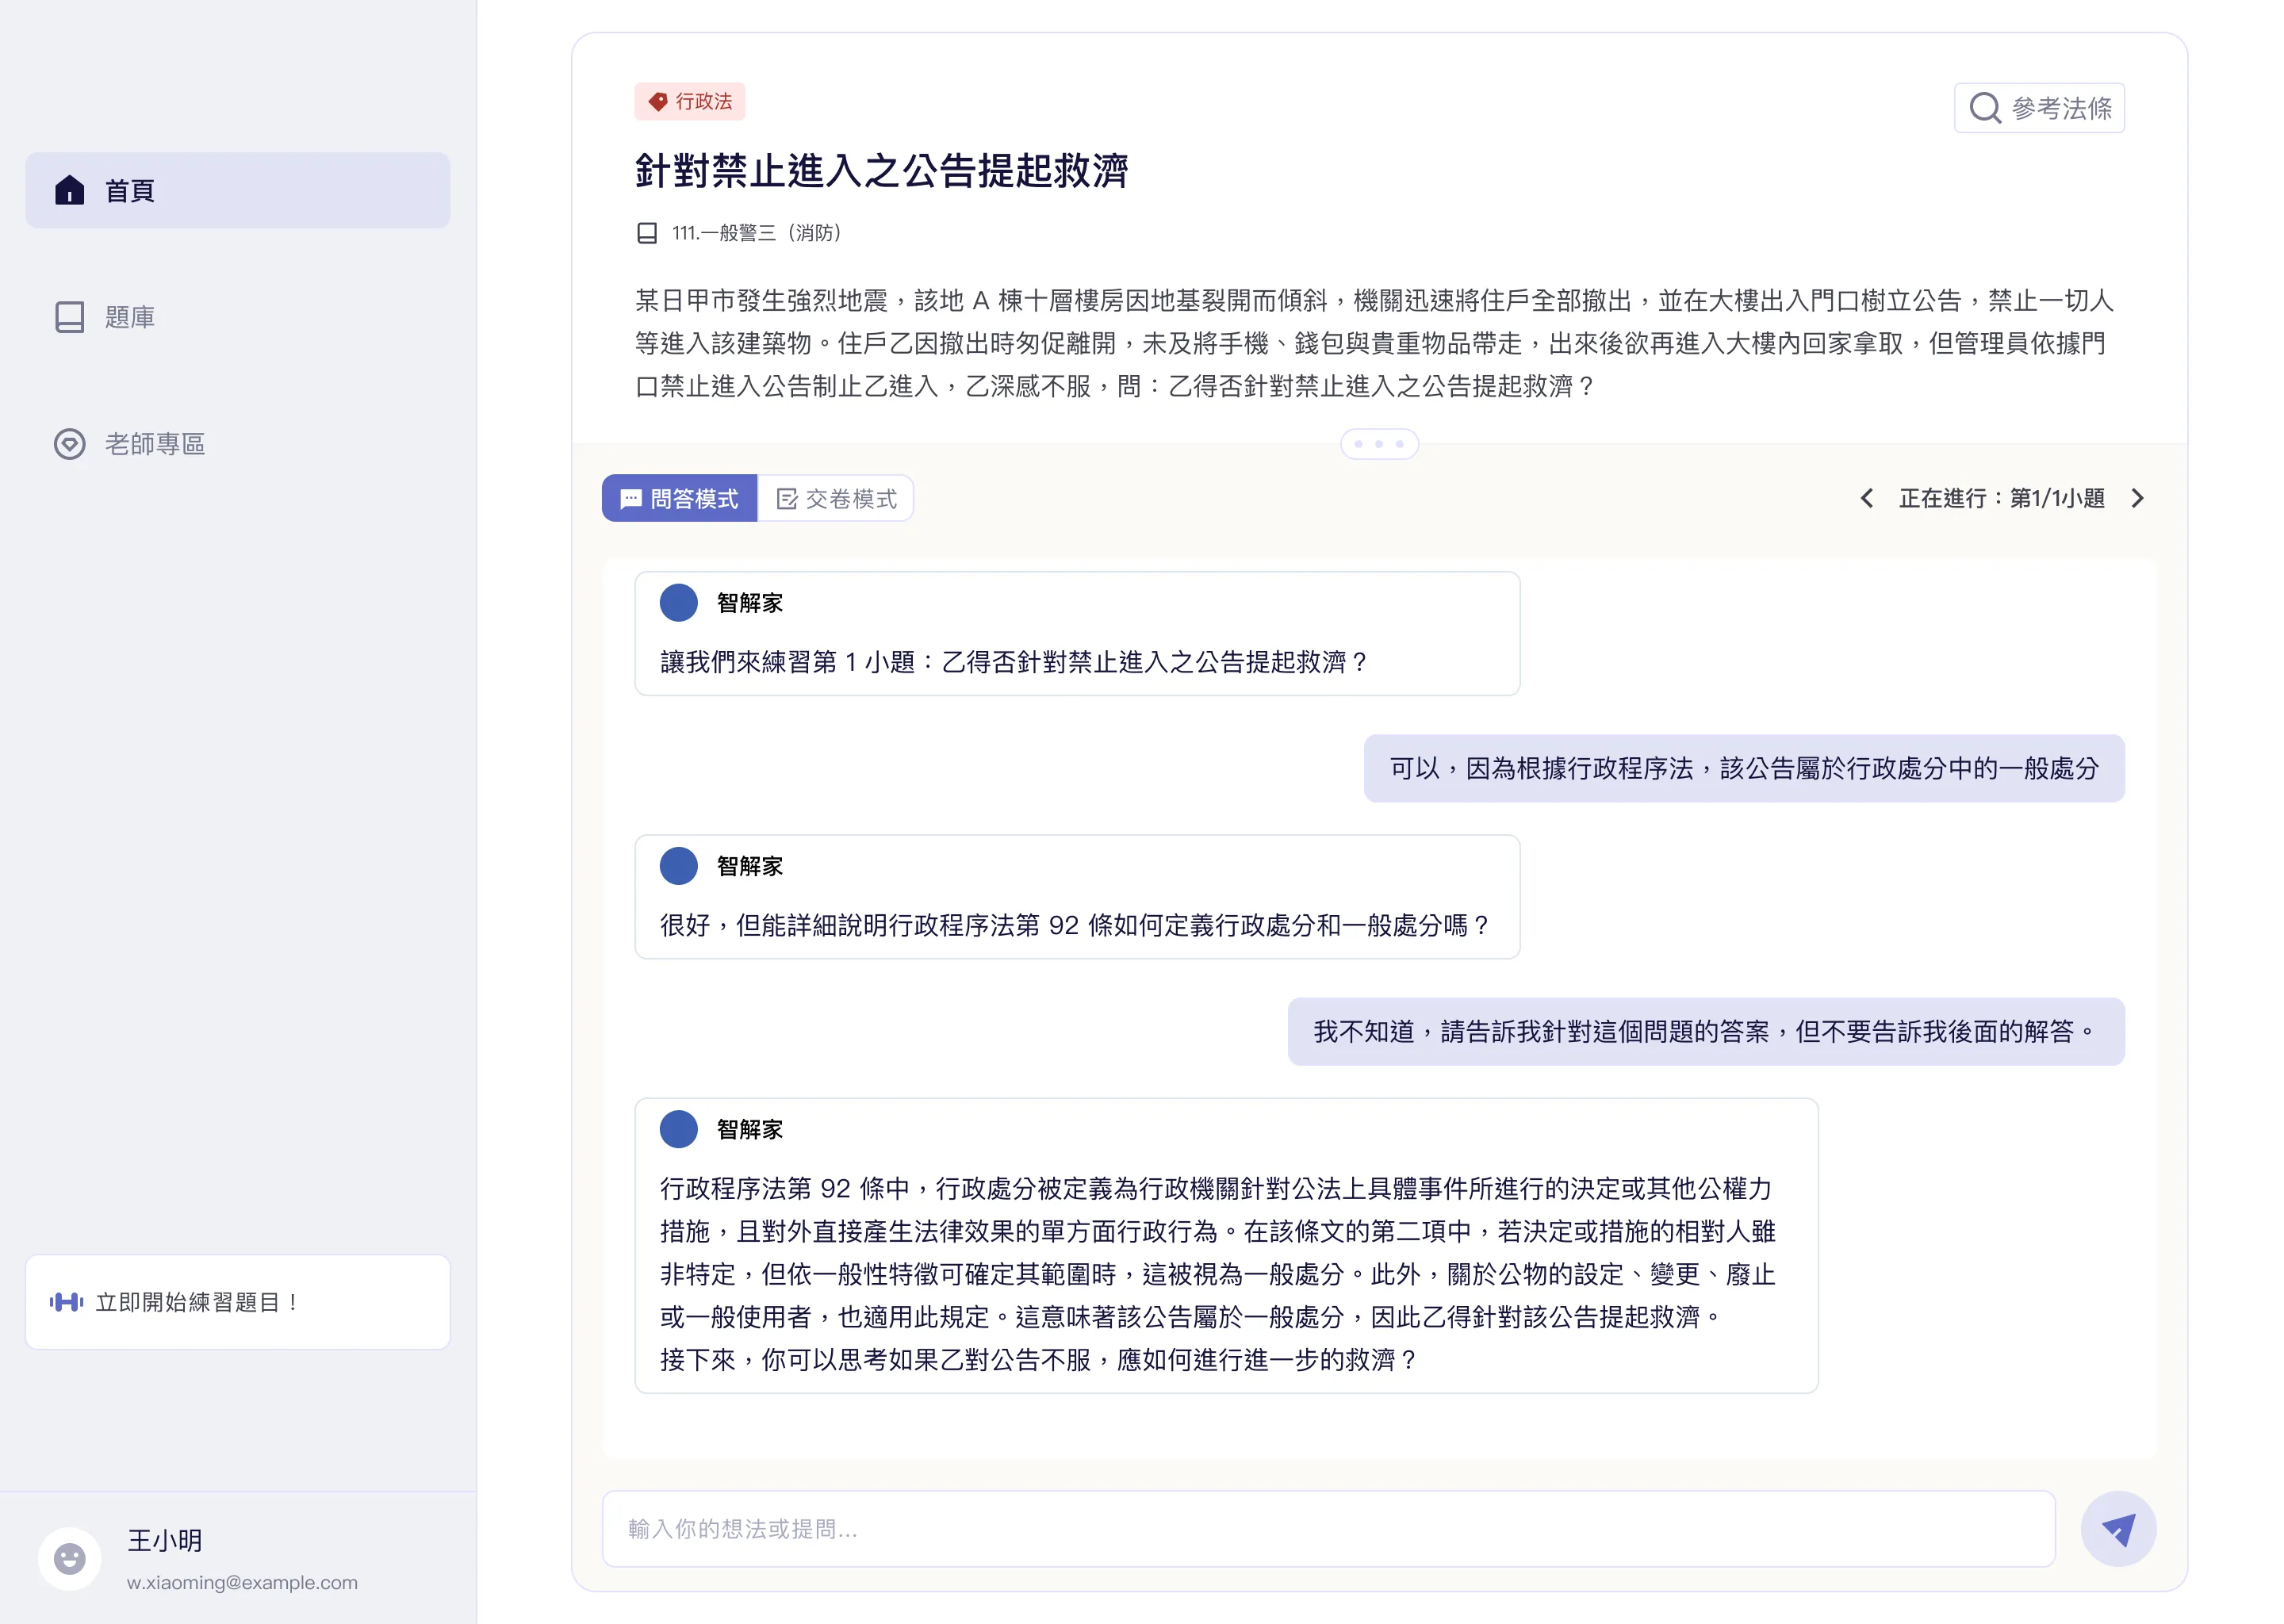The height and width of the screenshot is (1624, 2284).
Task: Open 參考法條 reference panel
Action: [x=2040, y=107]
